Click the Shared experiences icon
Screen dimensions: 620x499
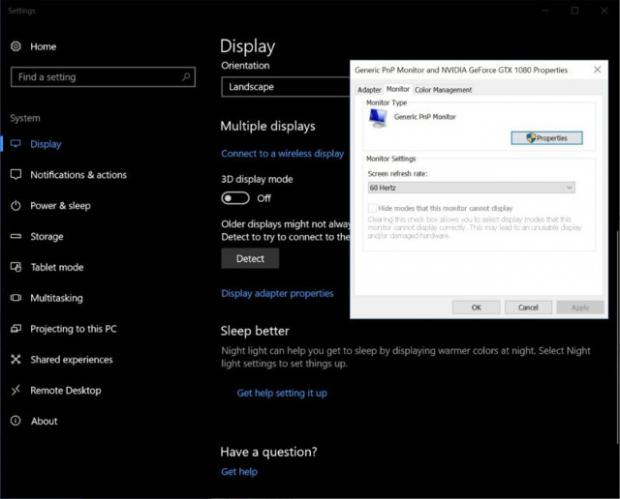tap(16, 360)
